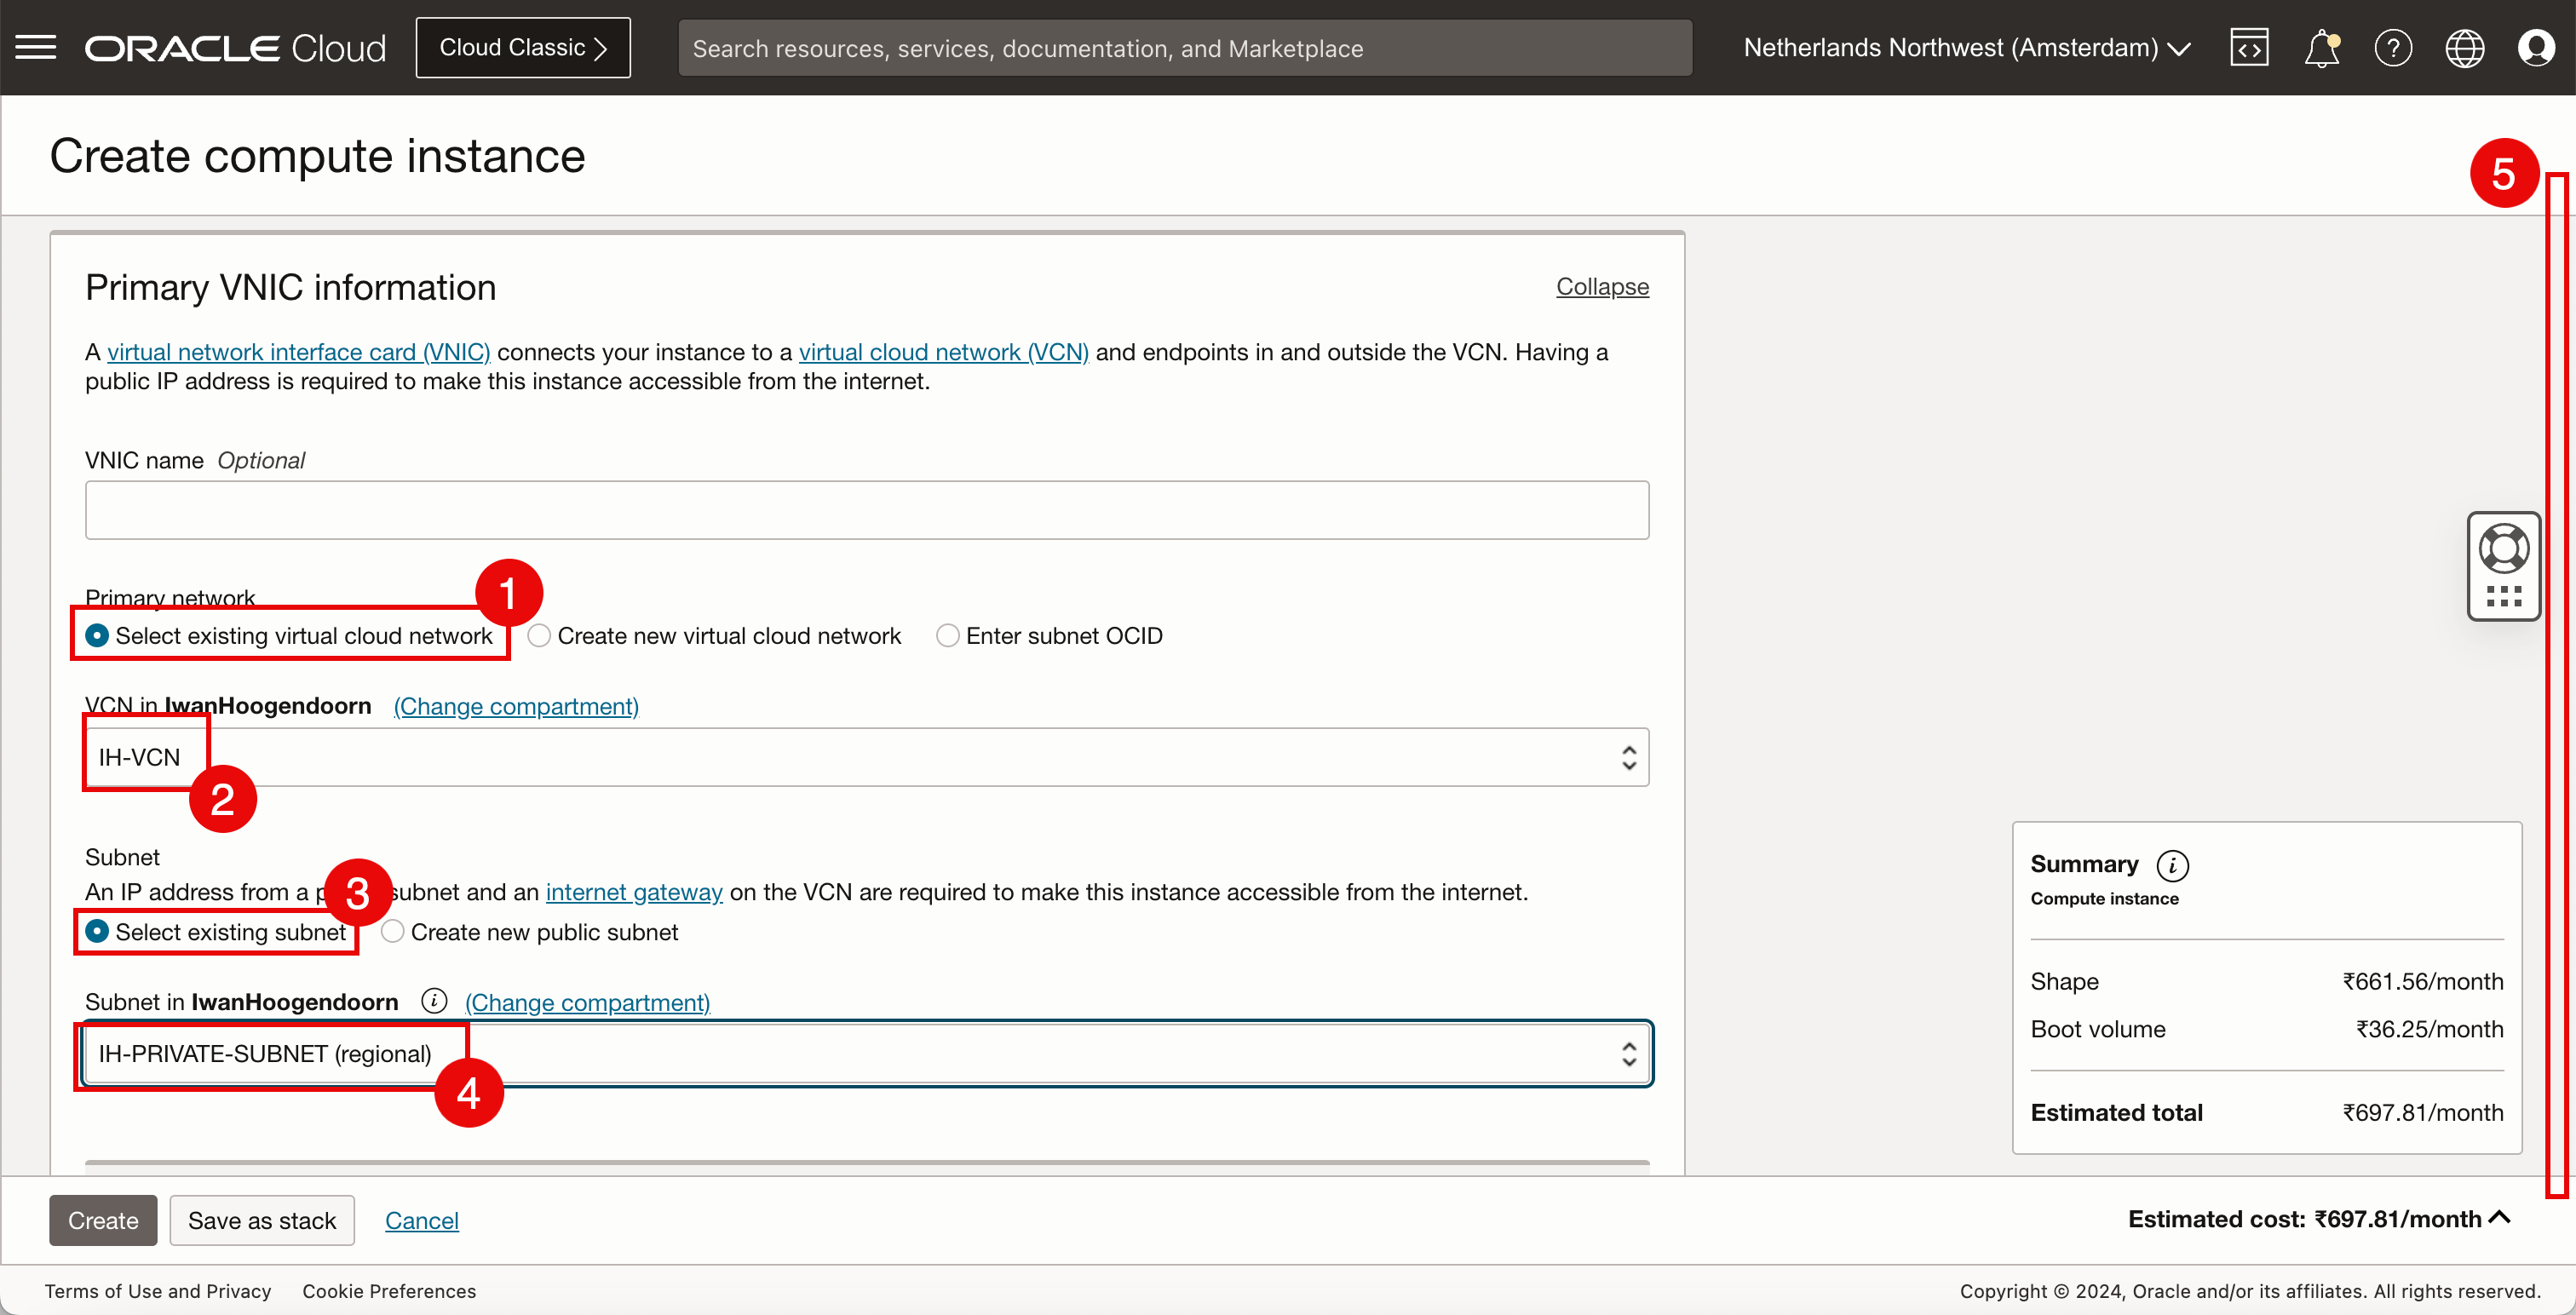Click the Cloud Classic button
2576x1315 pixels.
pos(523,47)
